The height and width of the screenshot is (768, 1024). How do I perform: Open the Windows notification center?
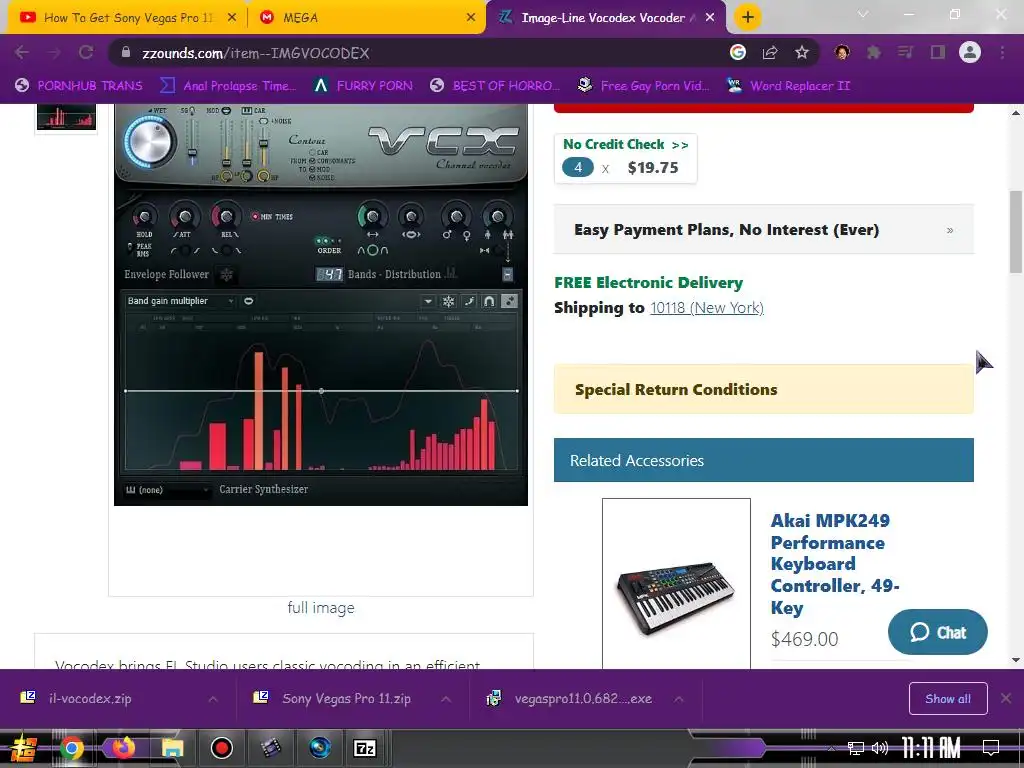tap(991, 748)
